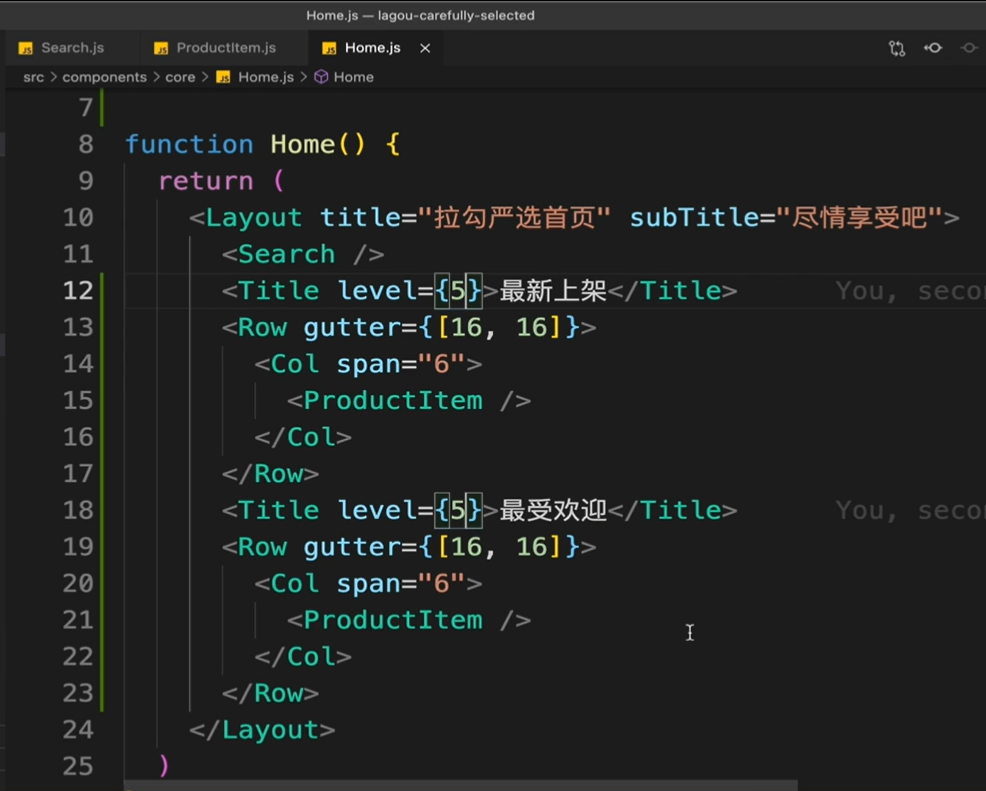Open the Home symbol breadcrumb
Image resolution: width=986 pixels, height=791 pixels.
(353, 77)
